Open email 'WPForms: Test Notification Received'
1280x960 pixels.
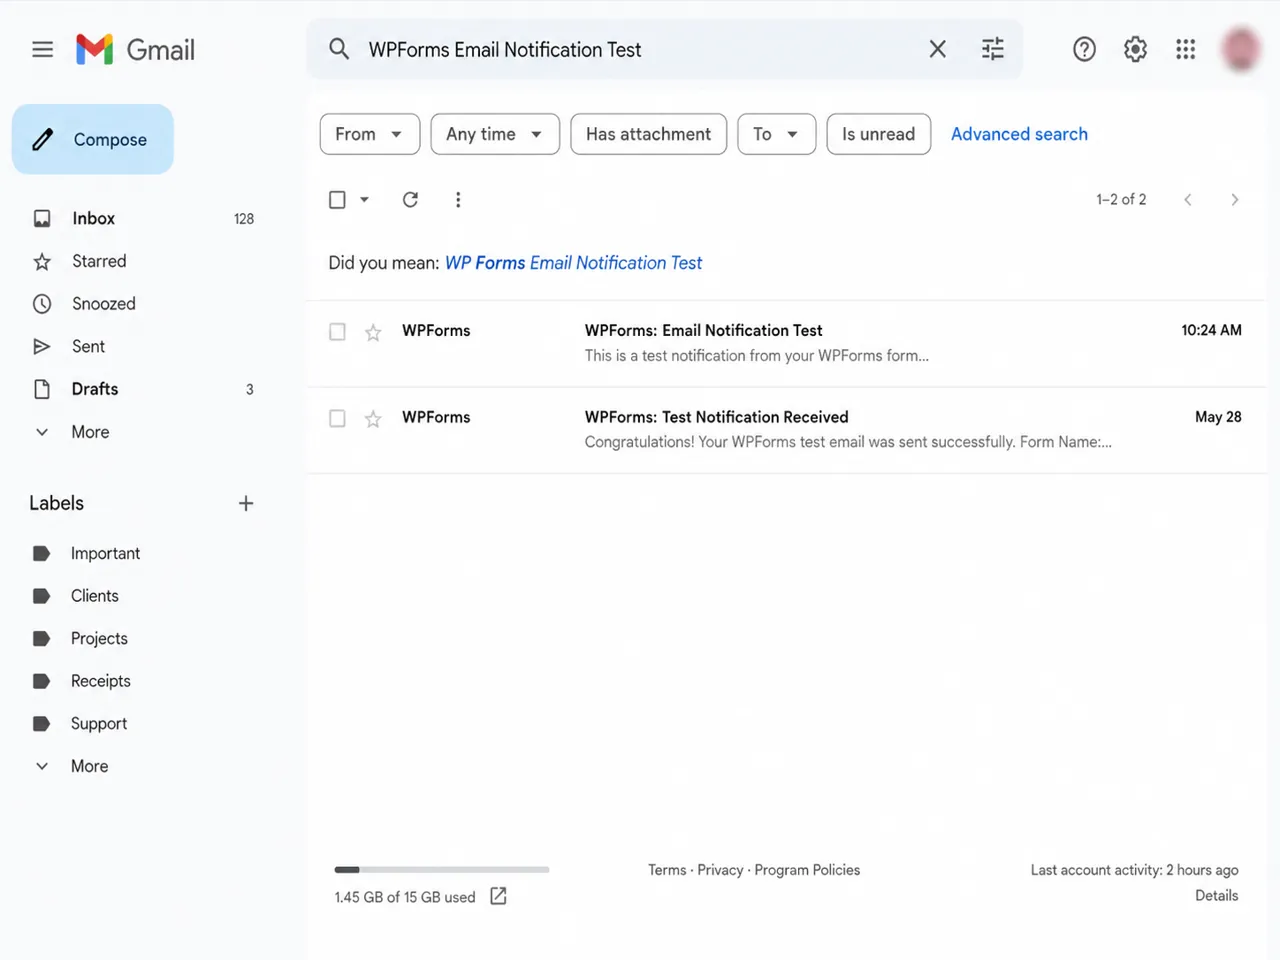(x=787, y=430)
